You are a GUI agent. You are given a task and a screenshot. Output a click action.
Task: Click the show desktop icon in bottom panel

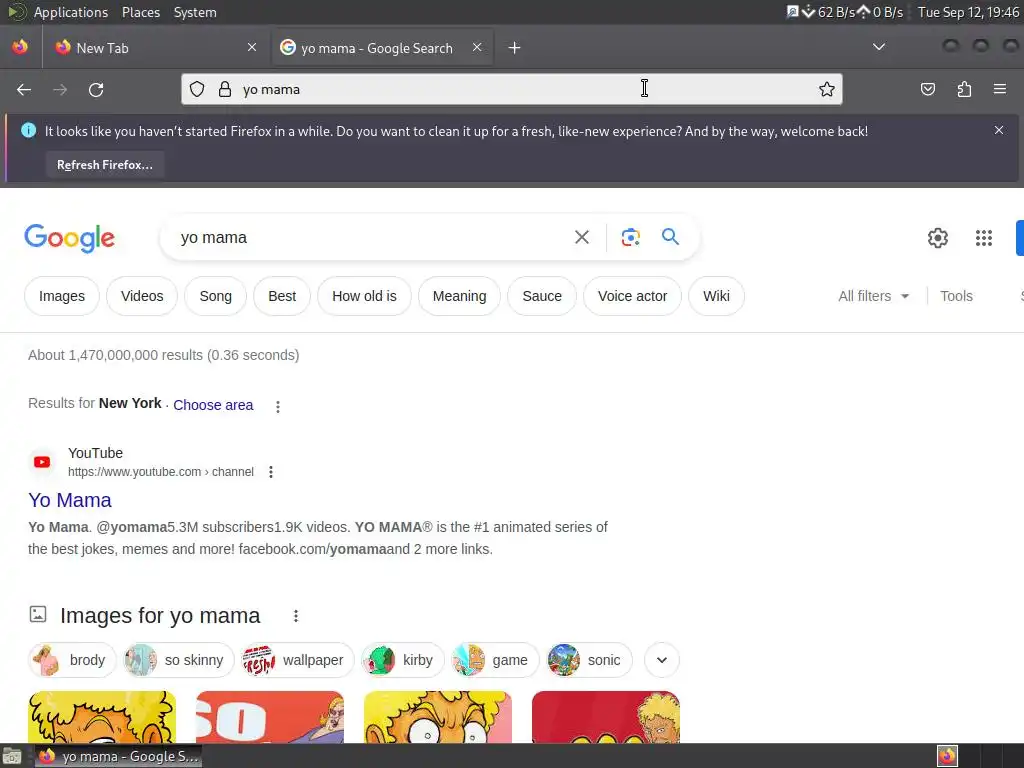click(12, 756)
